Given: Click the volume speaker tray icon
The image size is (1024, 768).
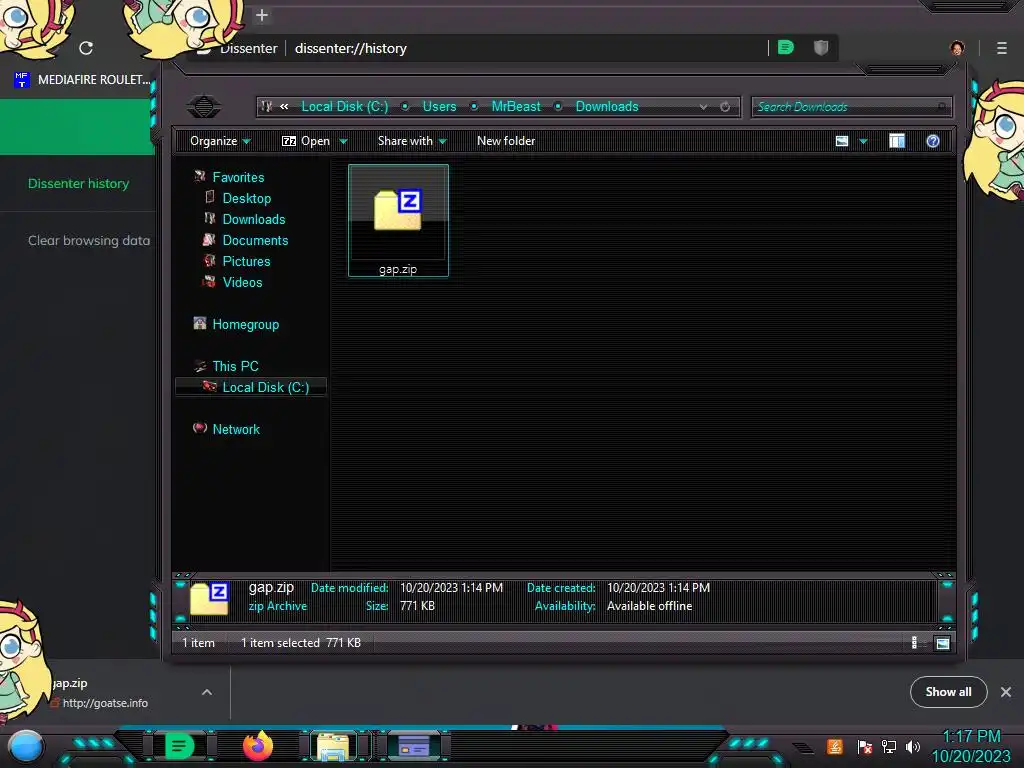Looking at the screenshot, I should 913,746.
